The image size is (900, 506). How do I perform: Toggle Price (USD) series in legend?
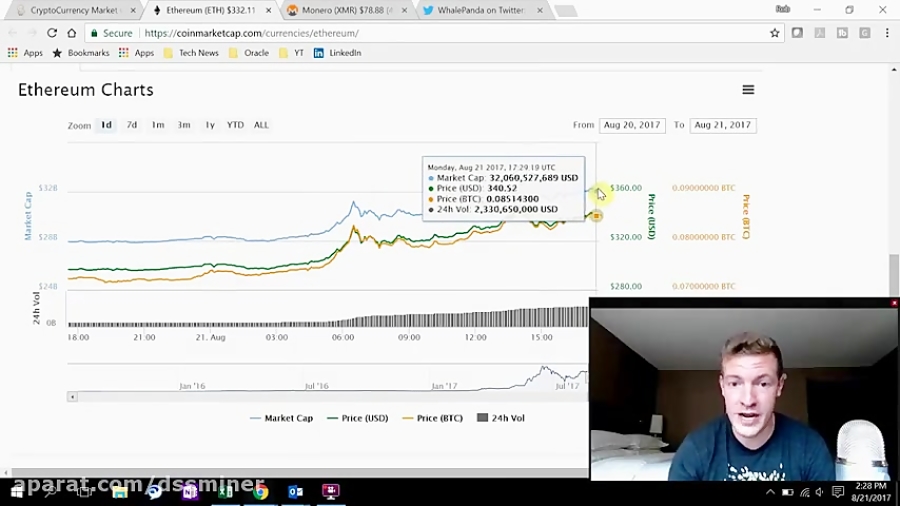coord(358,418)
